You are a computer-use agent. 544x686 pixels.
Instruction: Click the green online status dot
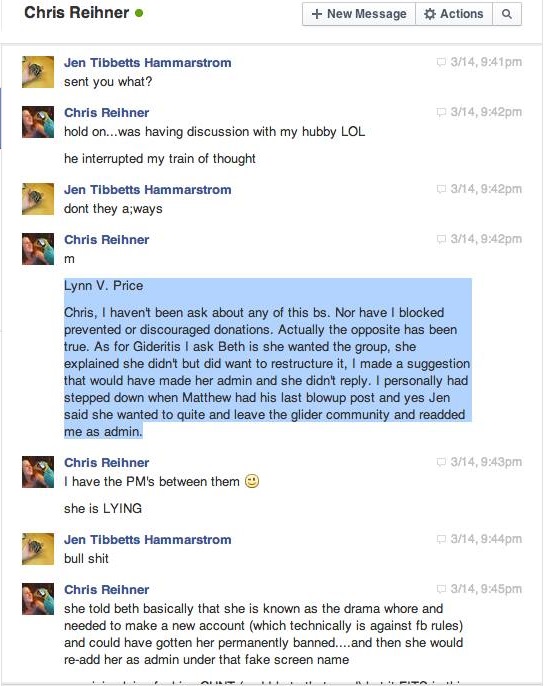139,13
